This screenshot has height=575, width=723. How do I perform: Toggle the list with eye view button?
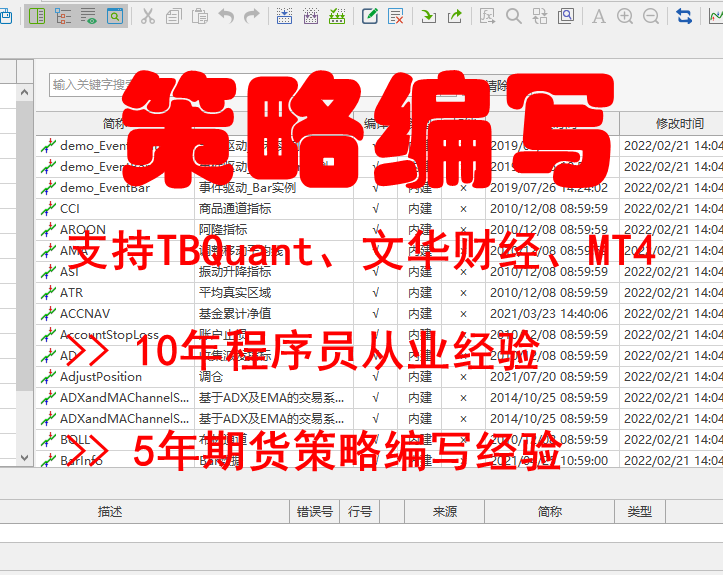tap(89, 16)
